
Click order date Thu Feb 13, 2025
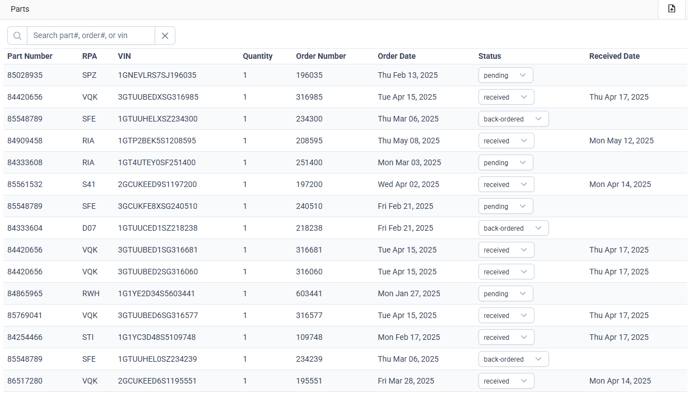pyautogui.click(x=408, y=75)
